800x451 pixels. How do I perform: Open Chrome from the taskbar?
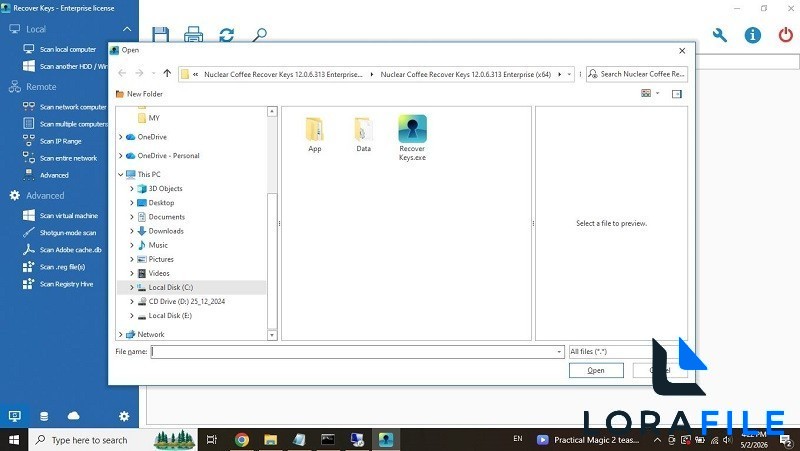coord(242,440)
